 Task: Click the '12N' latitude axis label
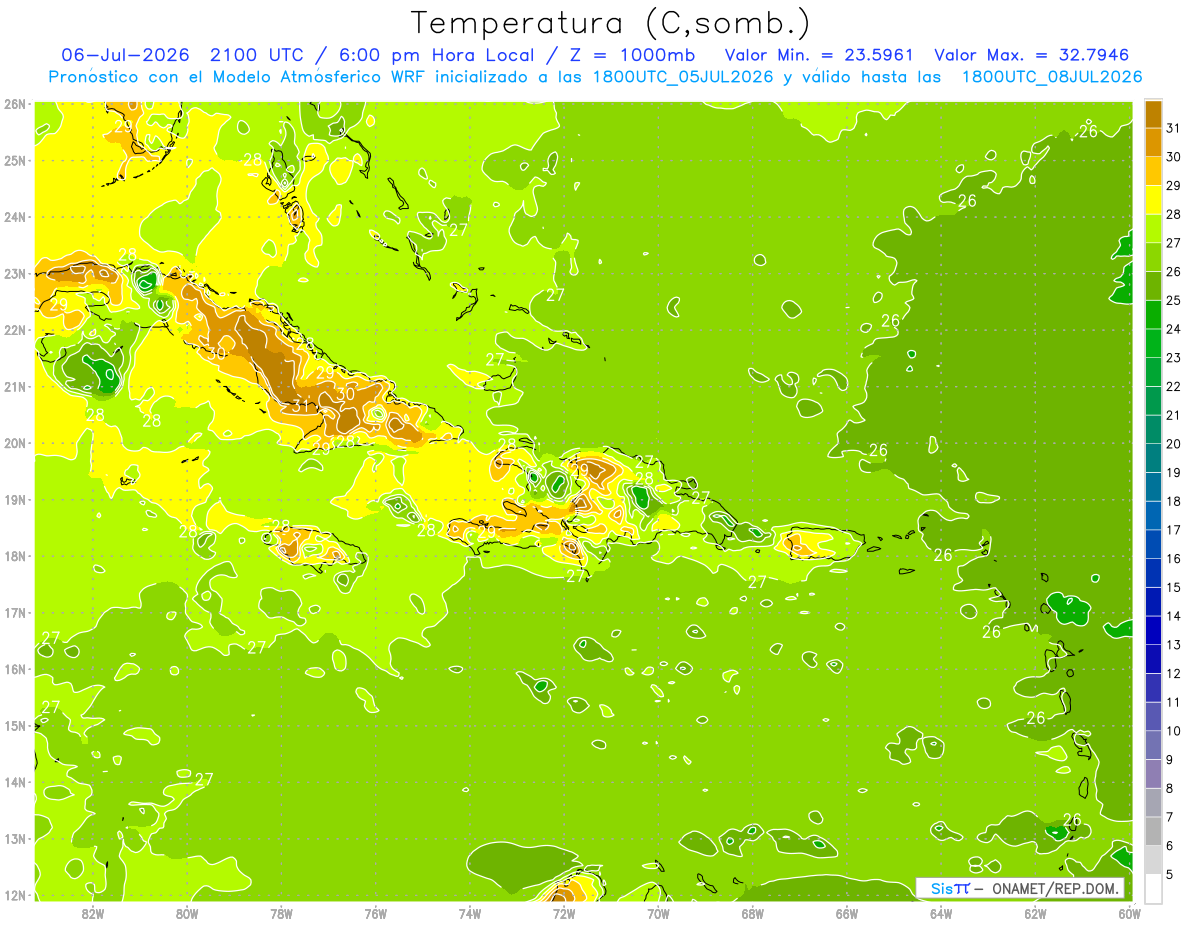(15, 895)
